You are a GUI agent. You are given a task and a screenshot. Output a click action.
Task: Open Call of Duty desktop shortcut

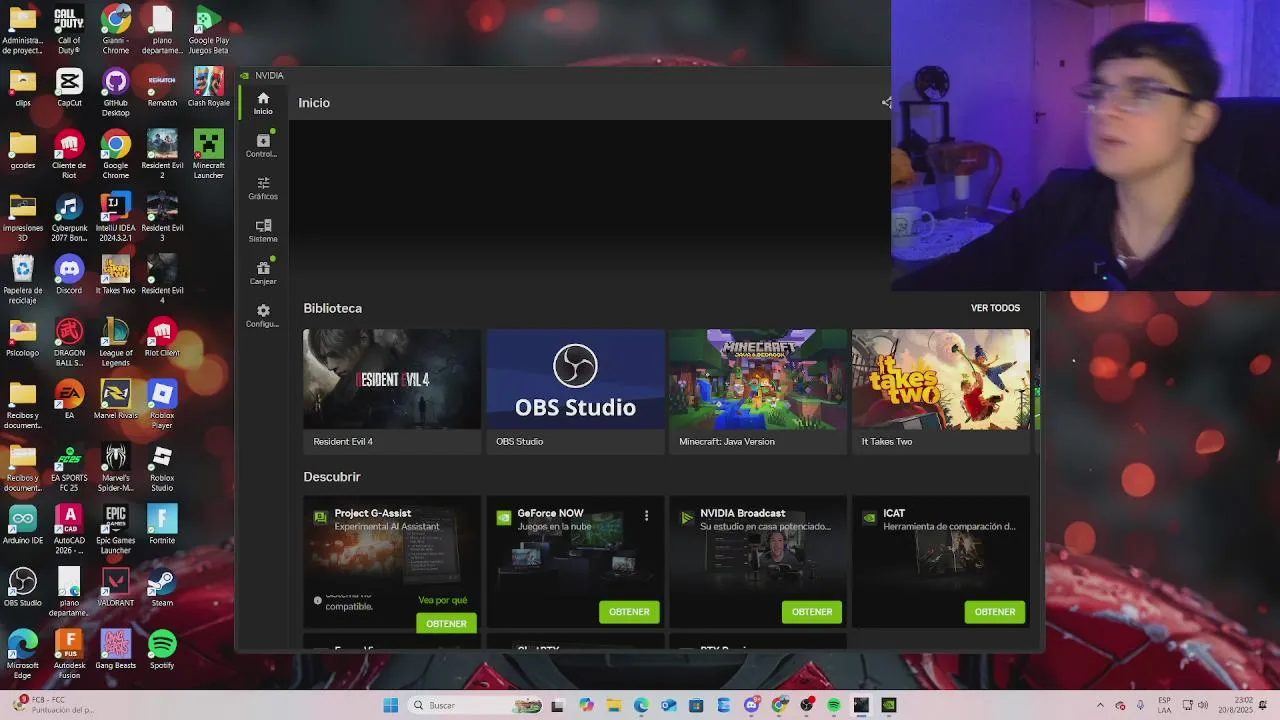point(69,31)
